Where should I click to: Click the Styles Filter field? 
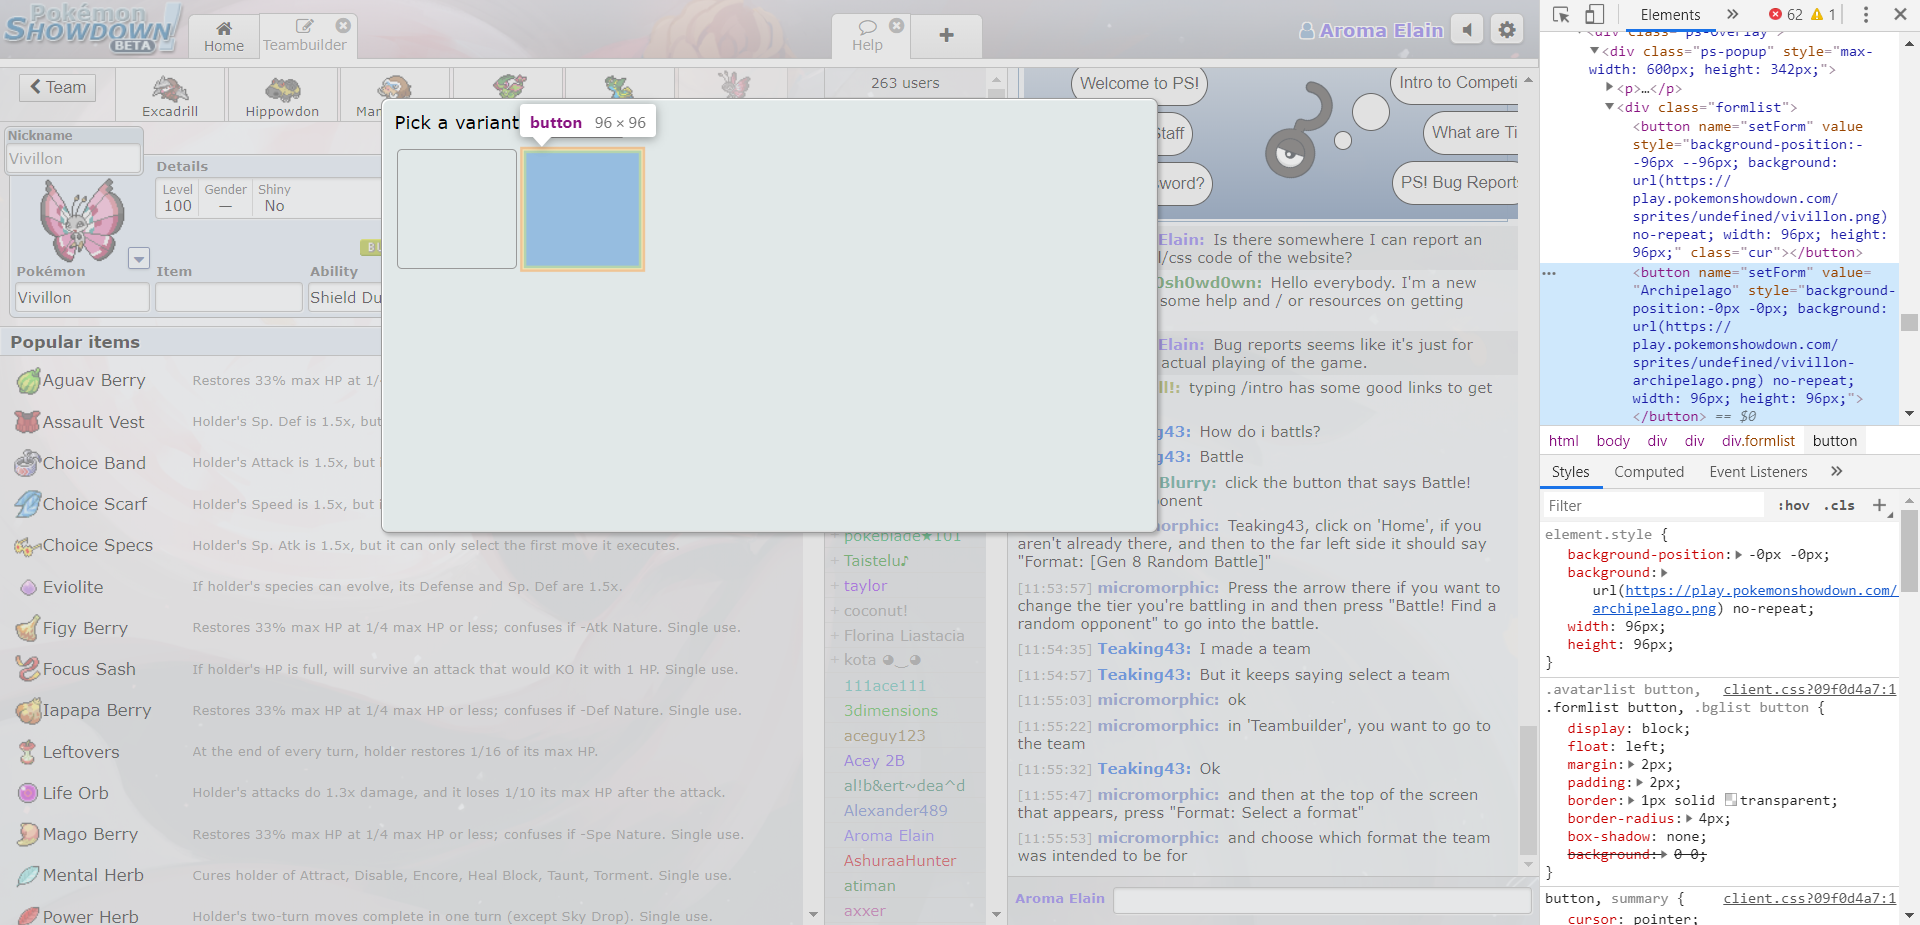tap(1654, 506)
